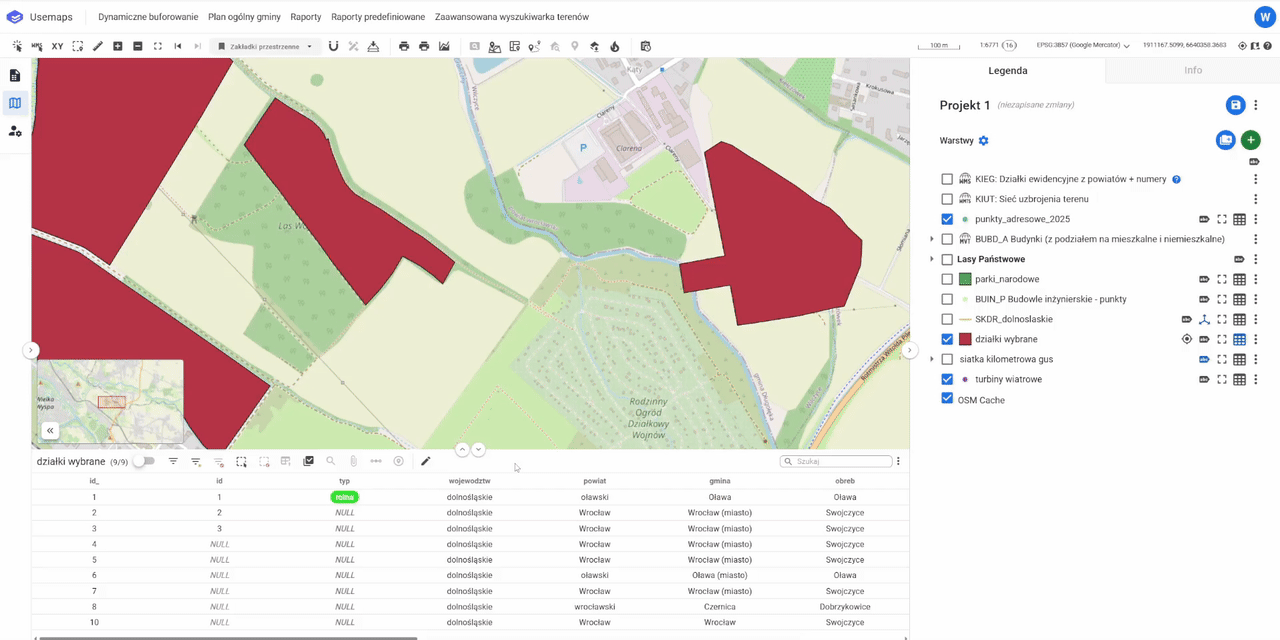
Task: Open the Zakładki przestrzenne dropdown
Action: point(264,46)
